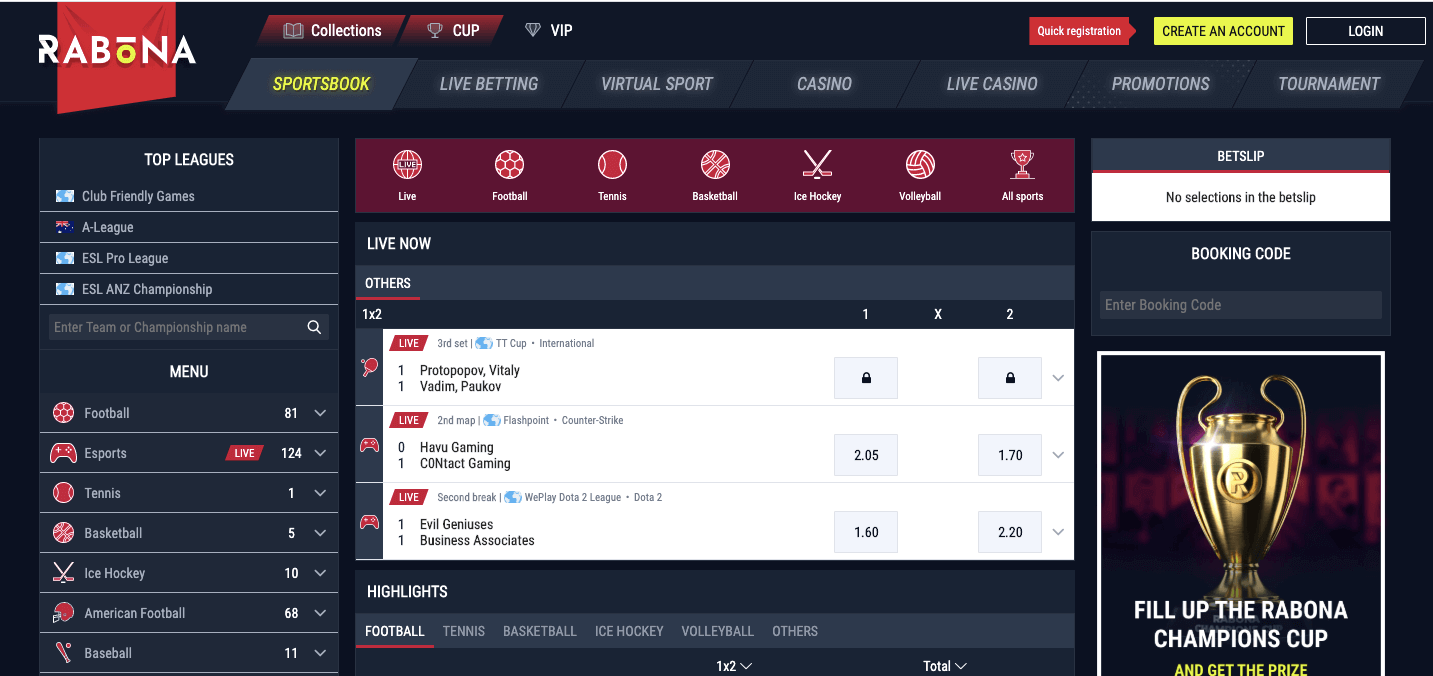This screenshot has height=676, width=1433.
Task: Open the Live sports icon
Action: tap(407, 165)
